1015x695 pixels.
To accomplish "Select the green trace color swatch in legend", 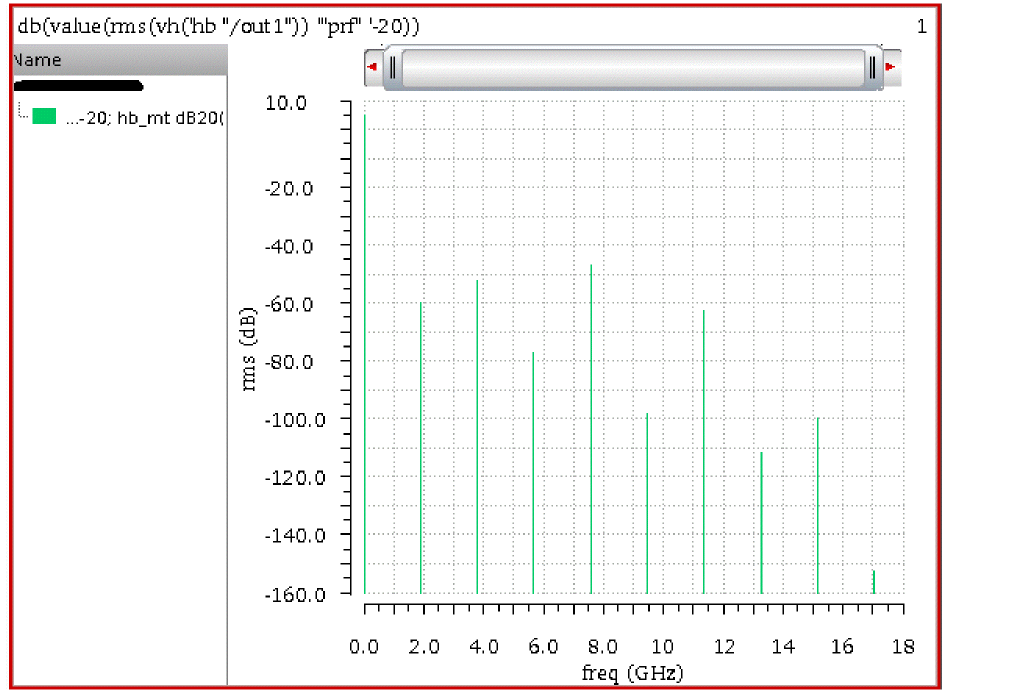I will 44,116.
